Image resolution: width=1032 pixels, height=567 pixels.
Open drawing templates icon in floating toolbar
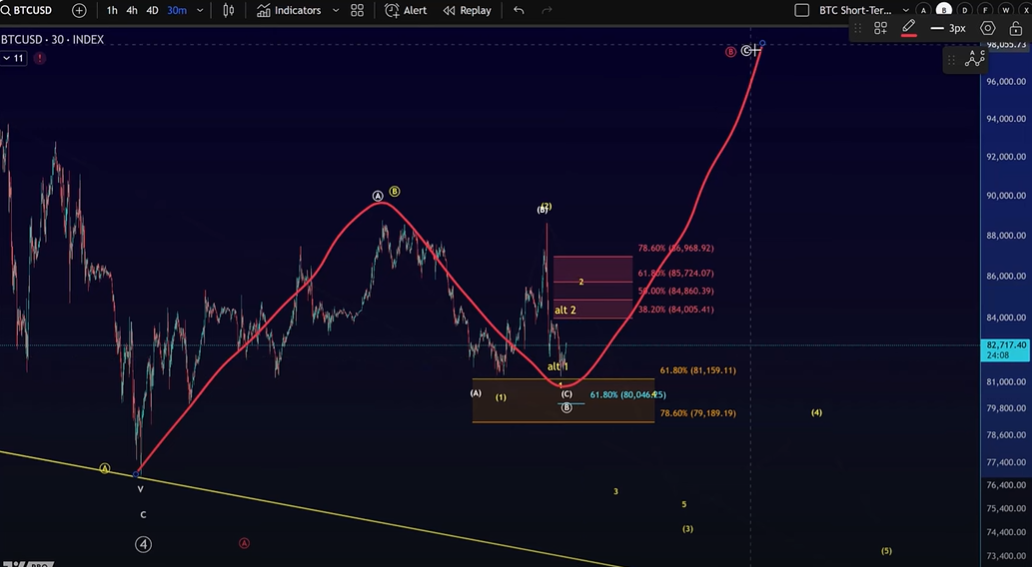point(880,28)
